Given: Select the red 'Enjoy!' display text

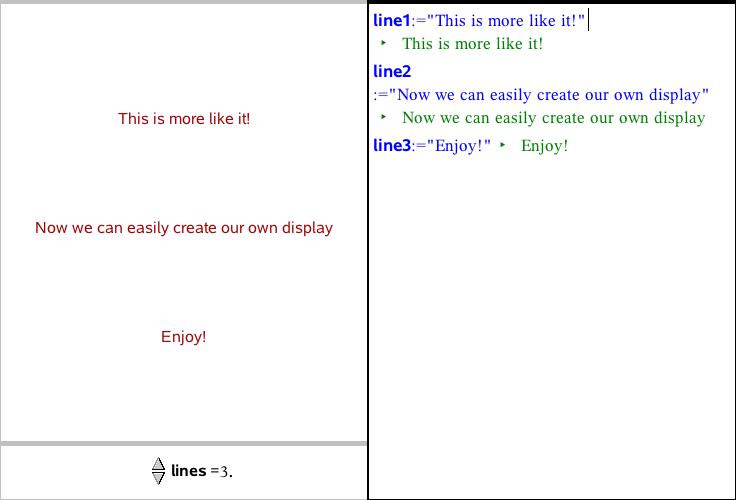Looking at the screenshot, I should (184, 337).
